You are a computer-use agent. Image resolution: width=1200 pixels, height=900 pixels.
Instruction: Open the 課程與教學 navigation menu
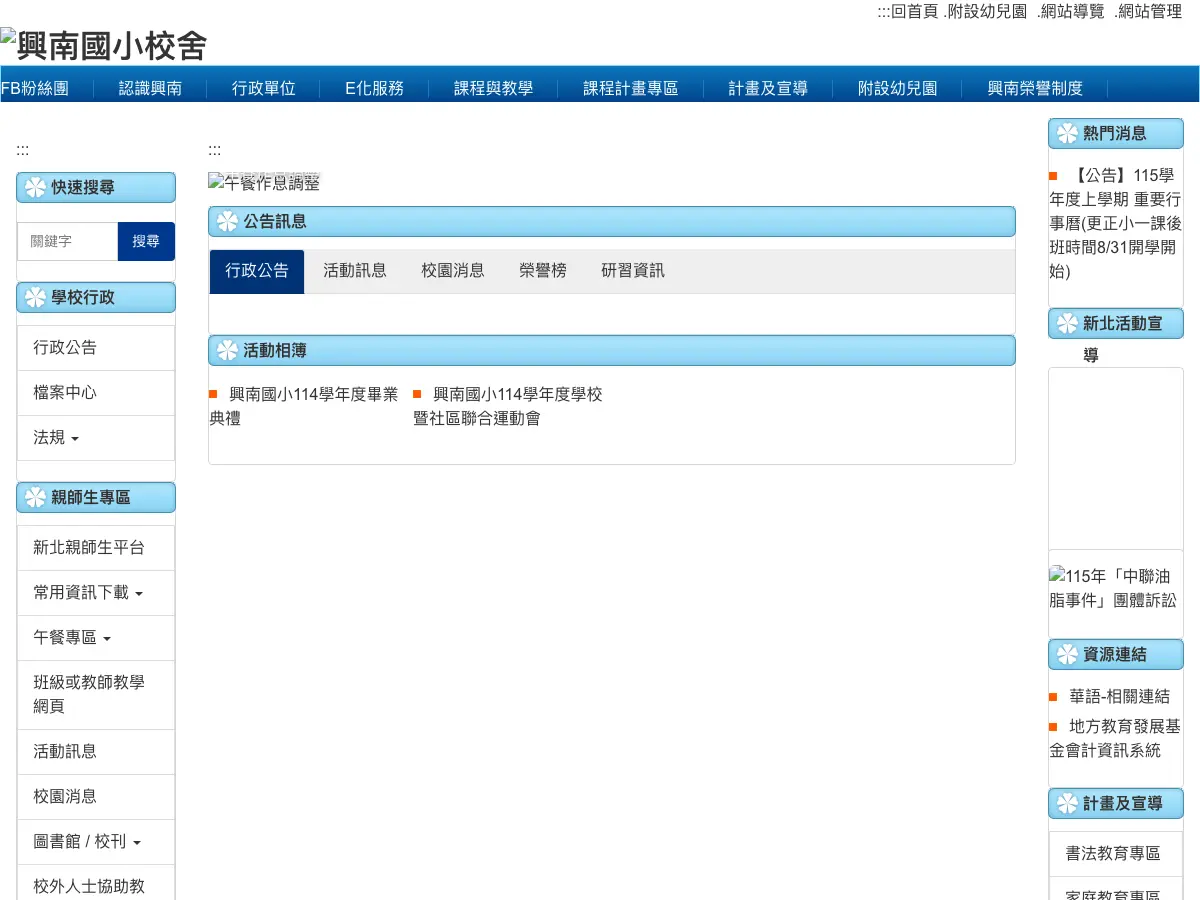(493, 88)
